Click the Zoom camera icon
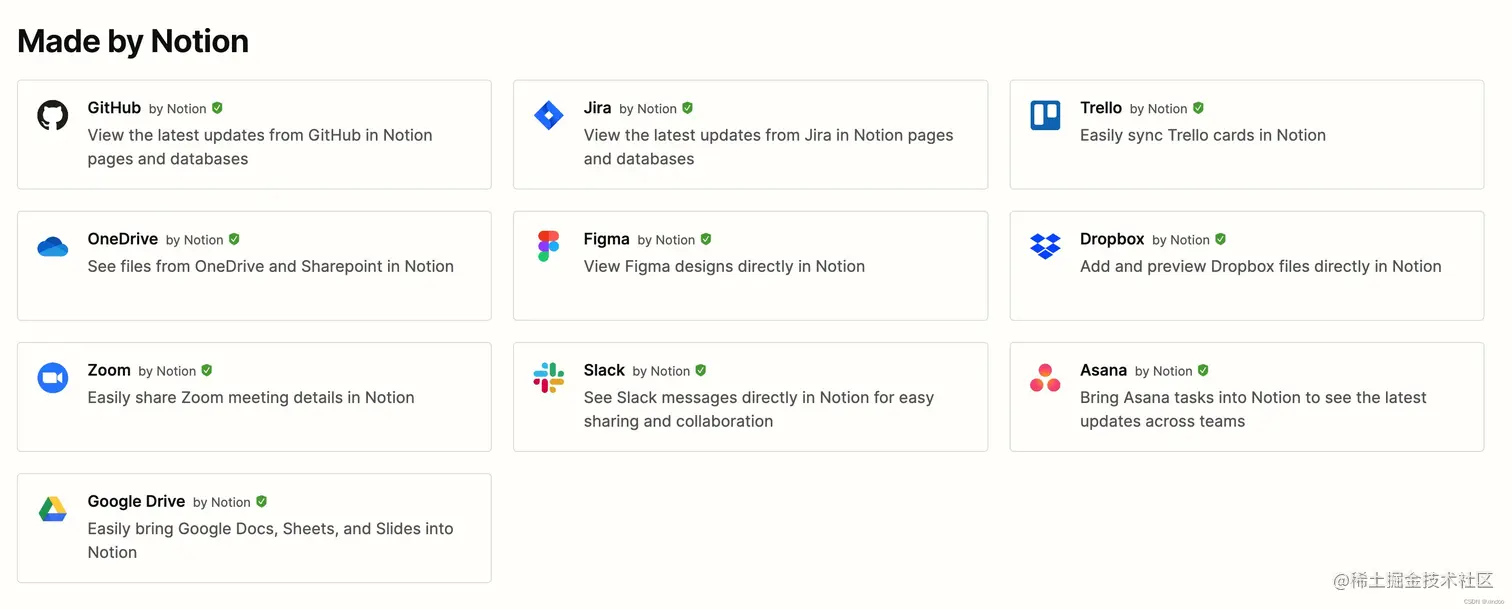Screen dimensions: 1512x609 [x=53, y=377]
